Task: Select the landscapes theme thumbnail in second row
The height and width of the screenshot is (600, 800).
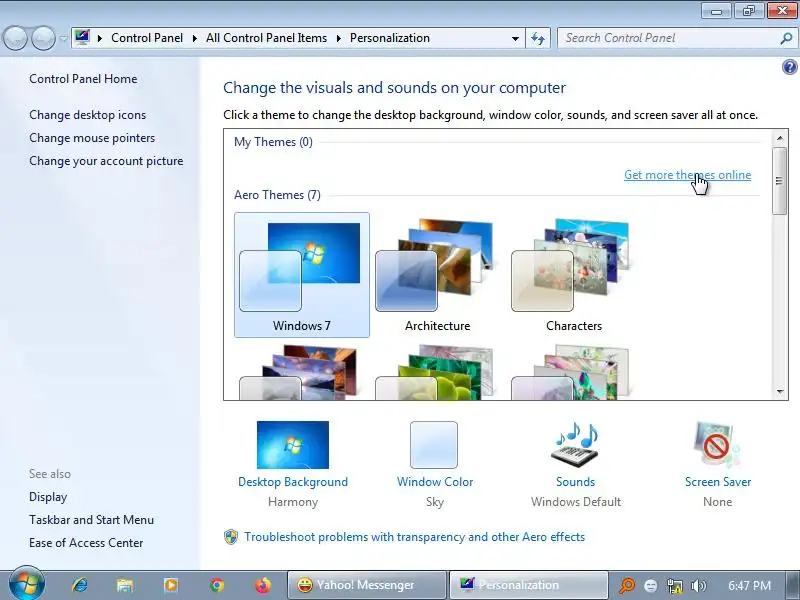Action: [x=302, y=371]
